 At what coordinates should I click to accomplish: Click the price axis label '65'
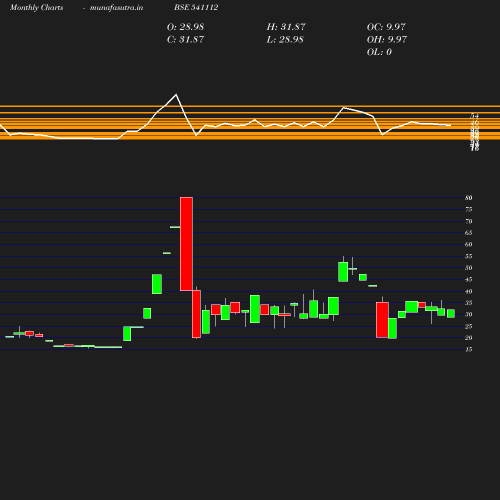tap(469, 233)
